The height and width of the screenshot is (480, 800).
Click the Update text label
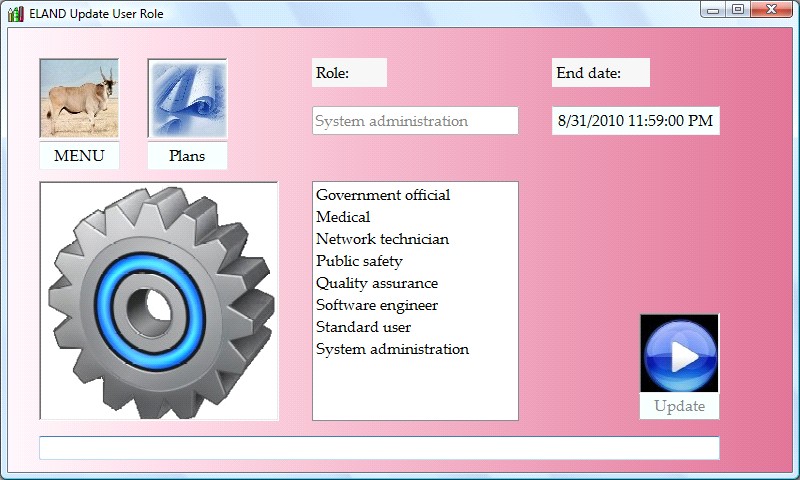tap(679, 406)
